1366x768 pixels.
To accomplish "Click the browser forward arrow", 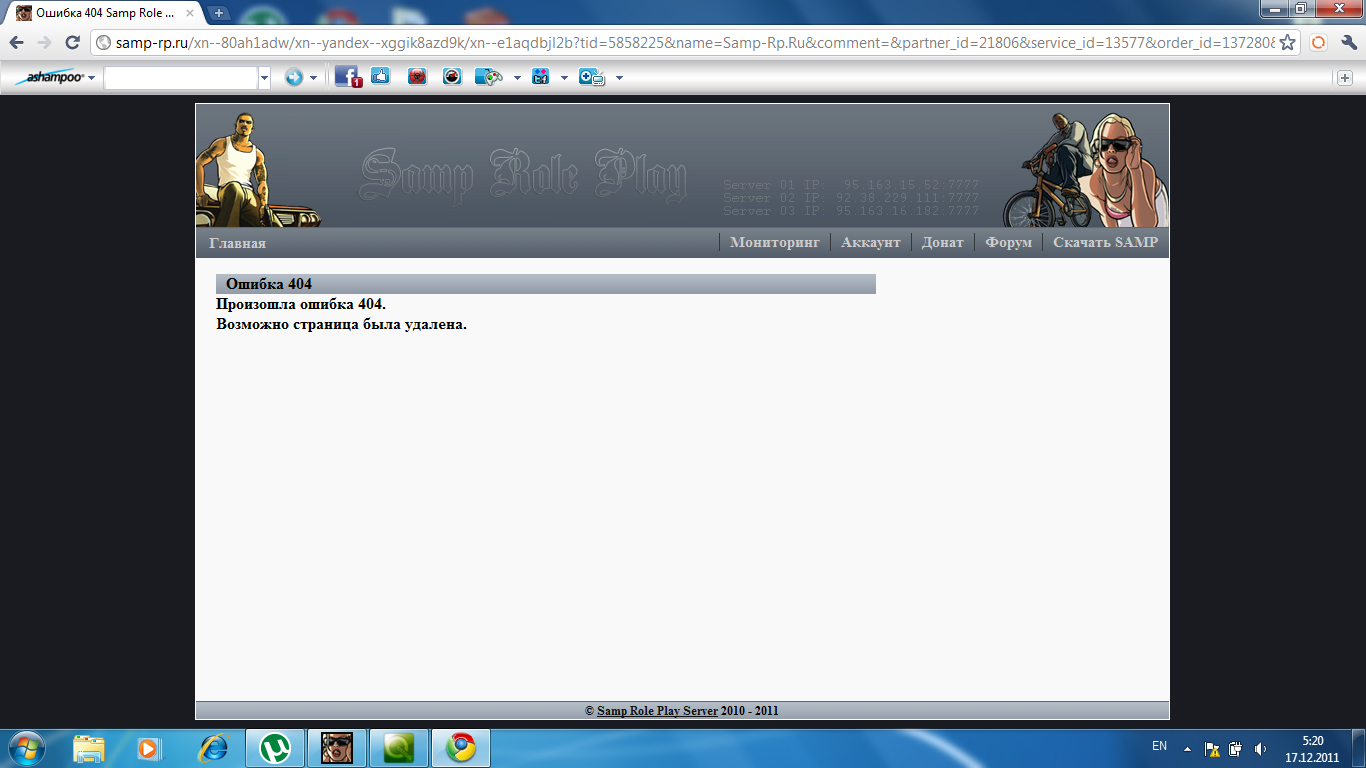I will point(45,43).
